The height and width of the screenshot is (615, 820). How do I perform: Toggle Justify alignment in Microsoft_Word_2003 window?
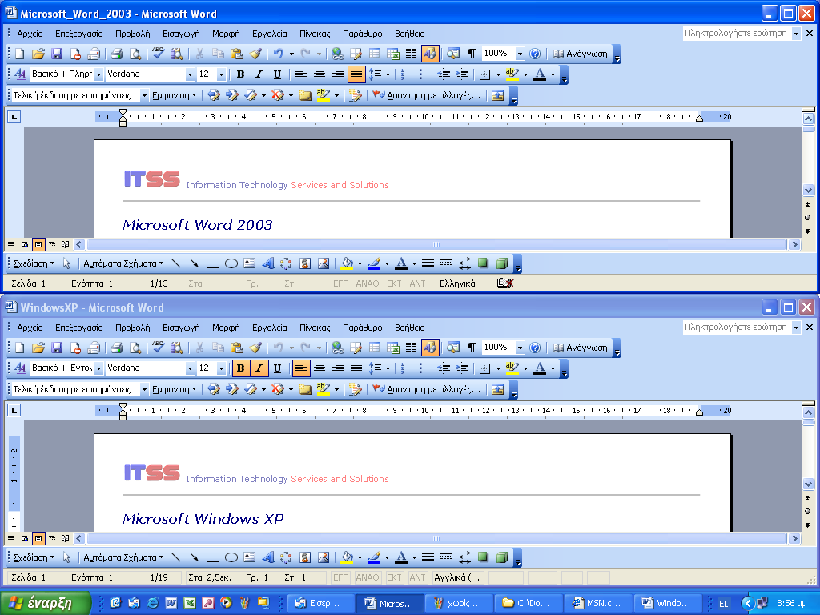click(356, 74)
